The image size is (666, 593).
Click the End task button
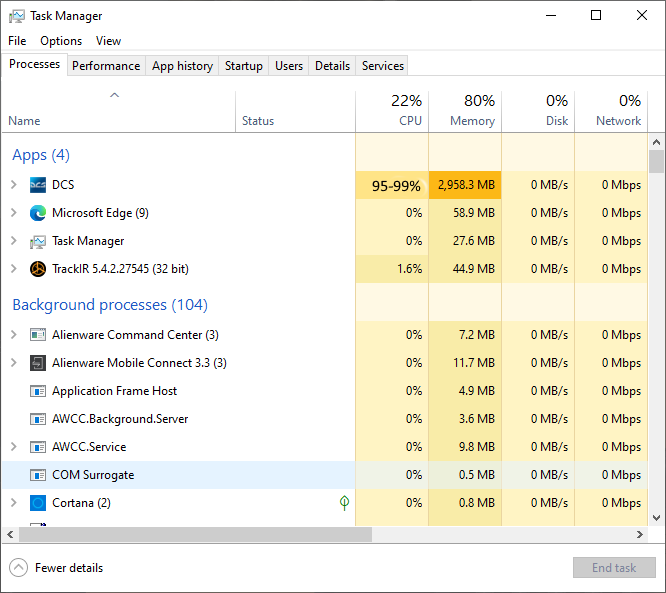click(x=614, y=568)
